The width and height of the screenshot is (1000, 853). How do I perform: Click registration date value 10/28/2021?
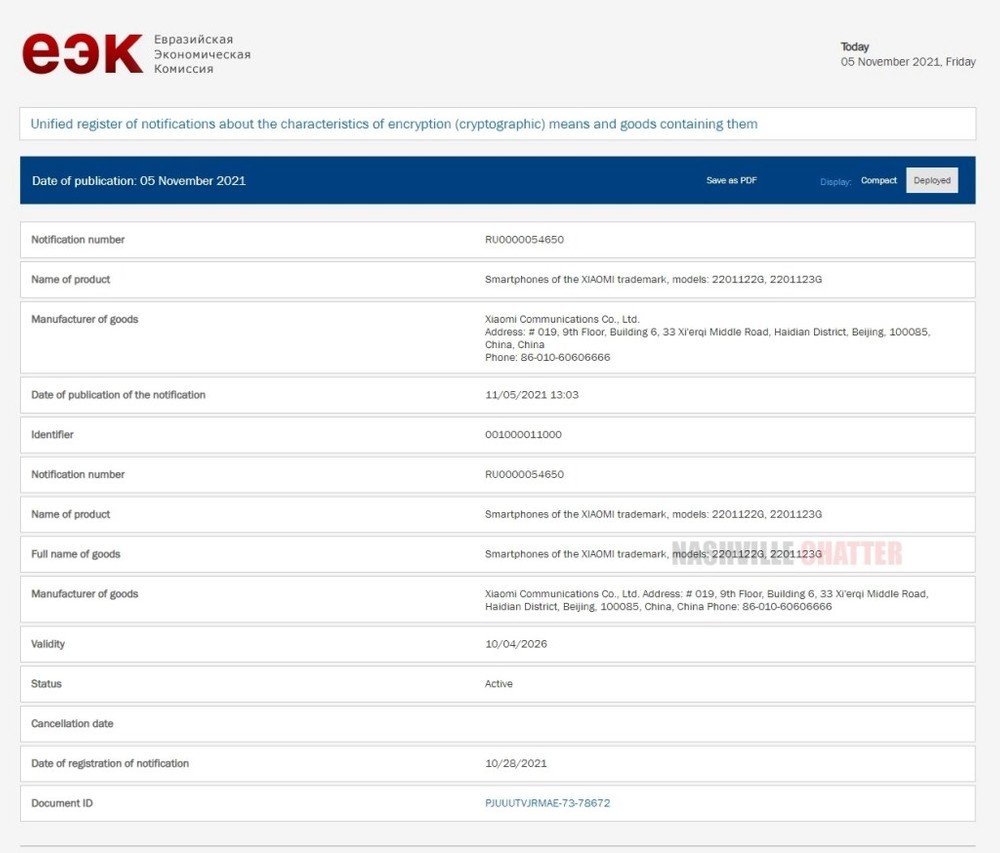tap(515, 764)
